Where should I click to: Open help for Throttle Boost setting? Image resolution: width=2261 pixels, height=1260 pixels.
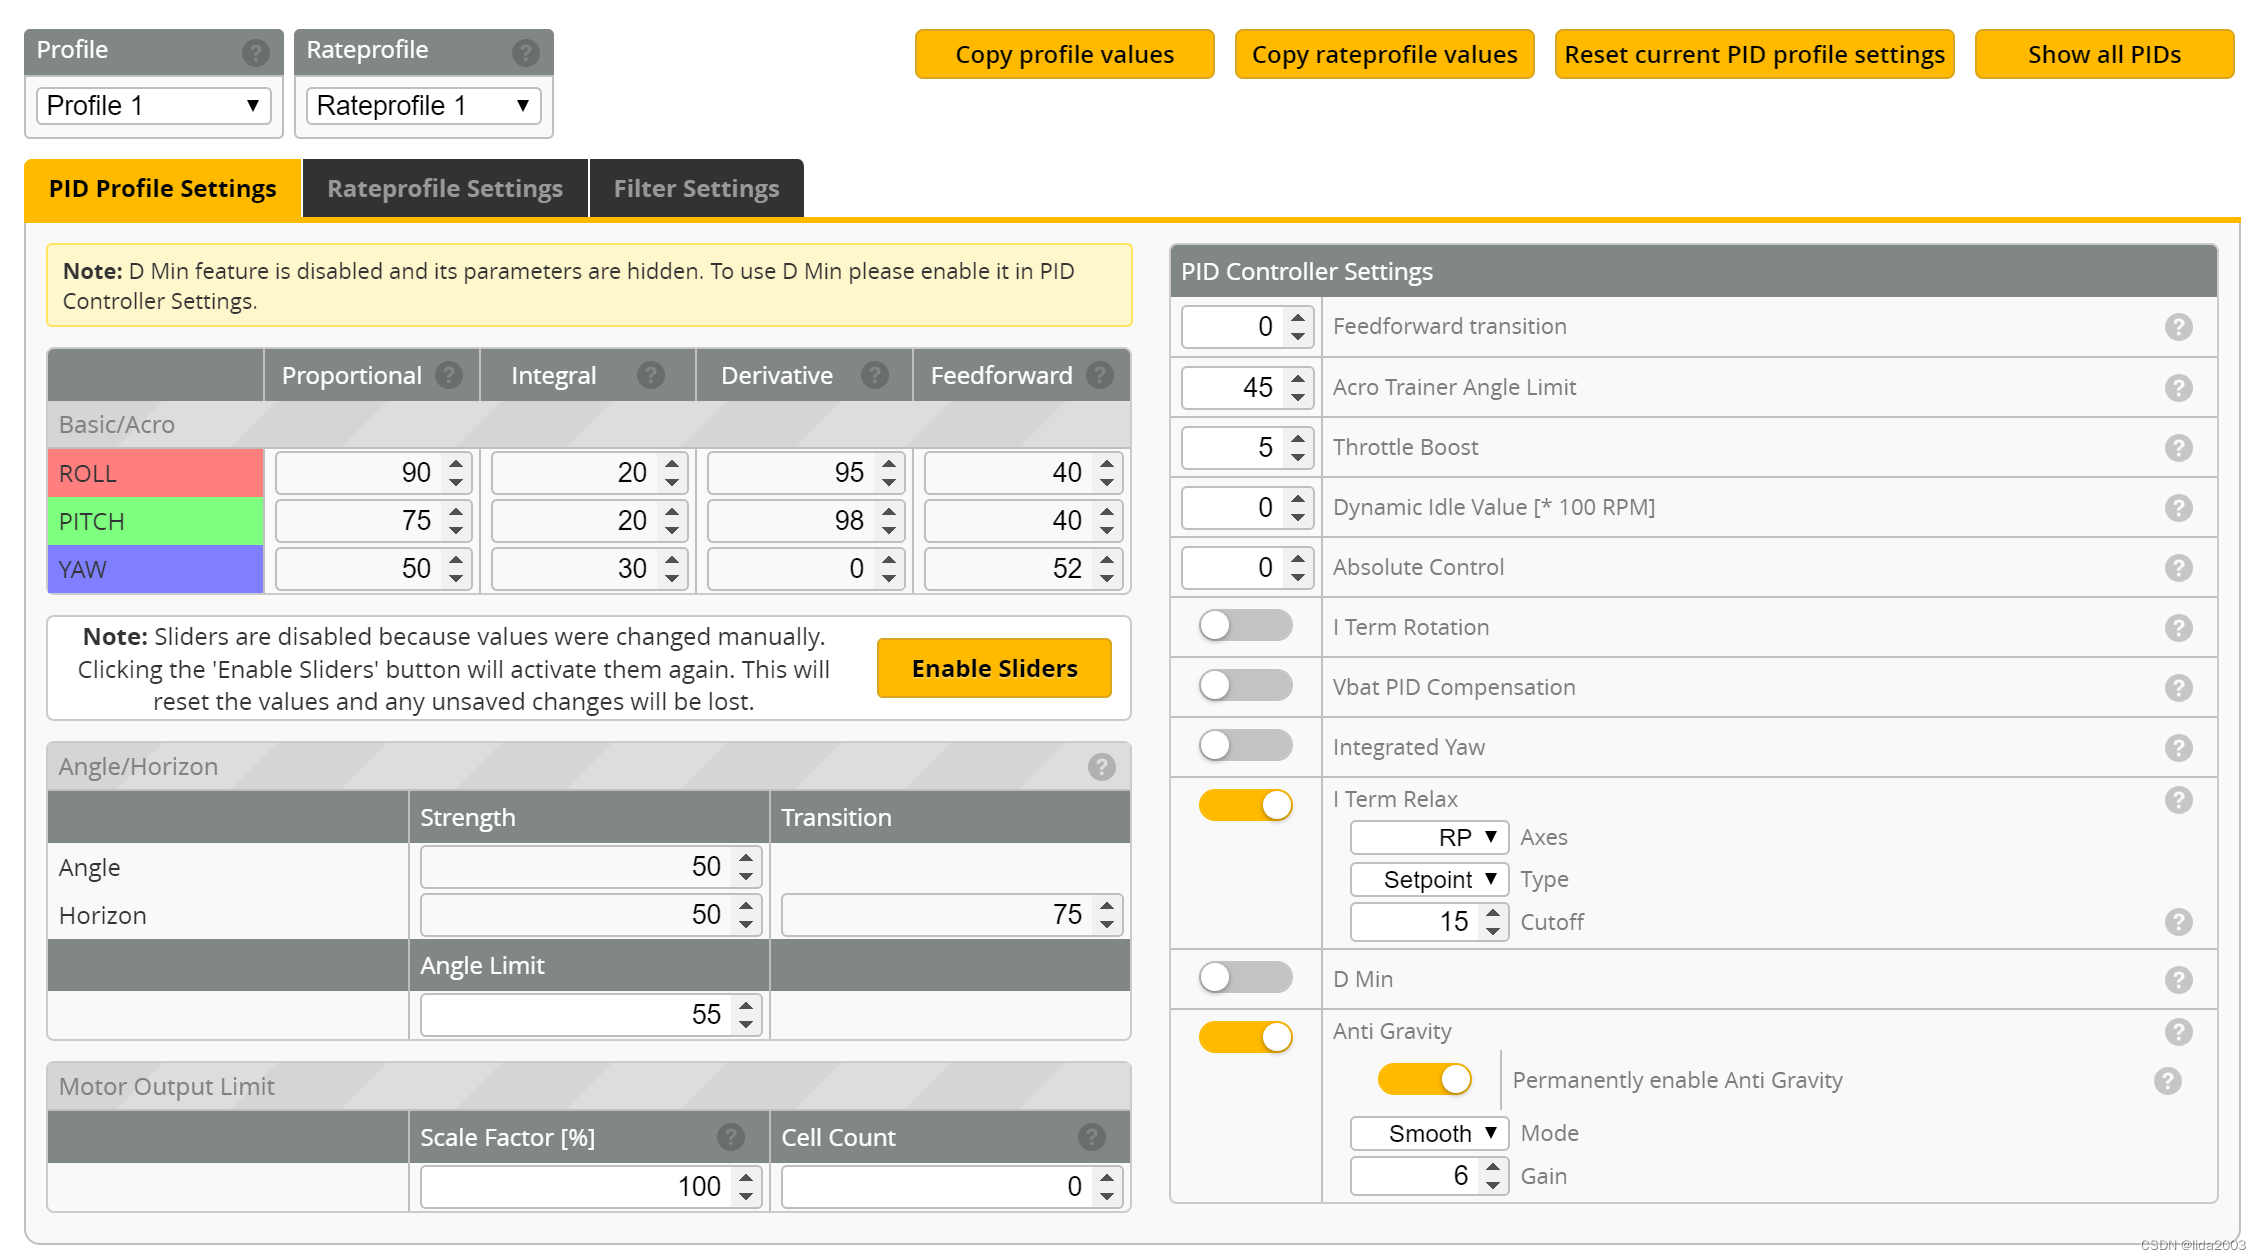point(2178,447)
